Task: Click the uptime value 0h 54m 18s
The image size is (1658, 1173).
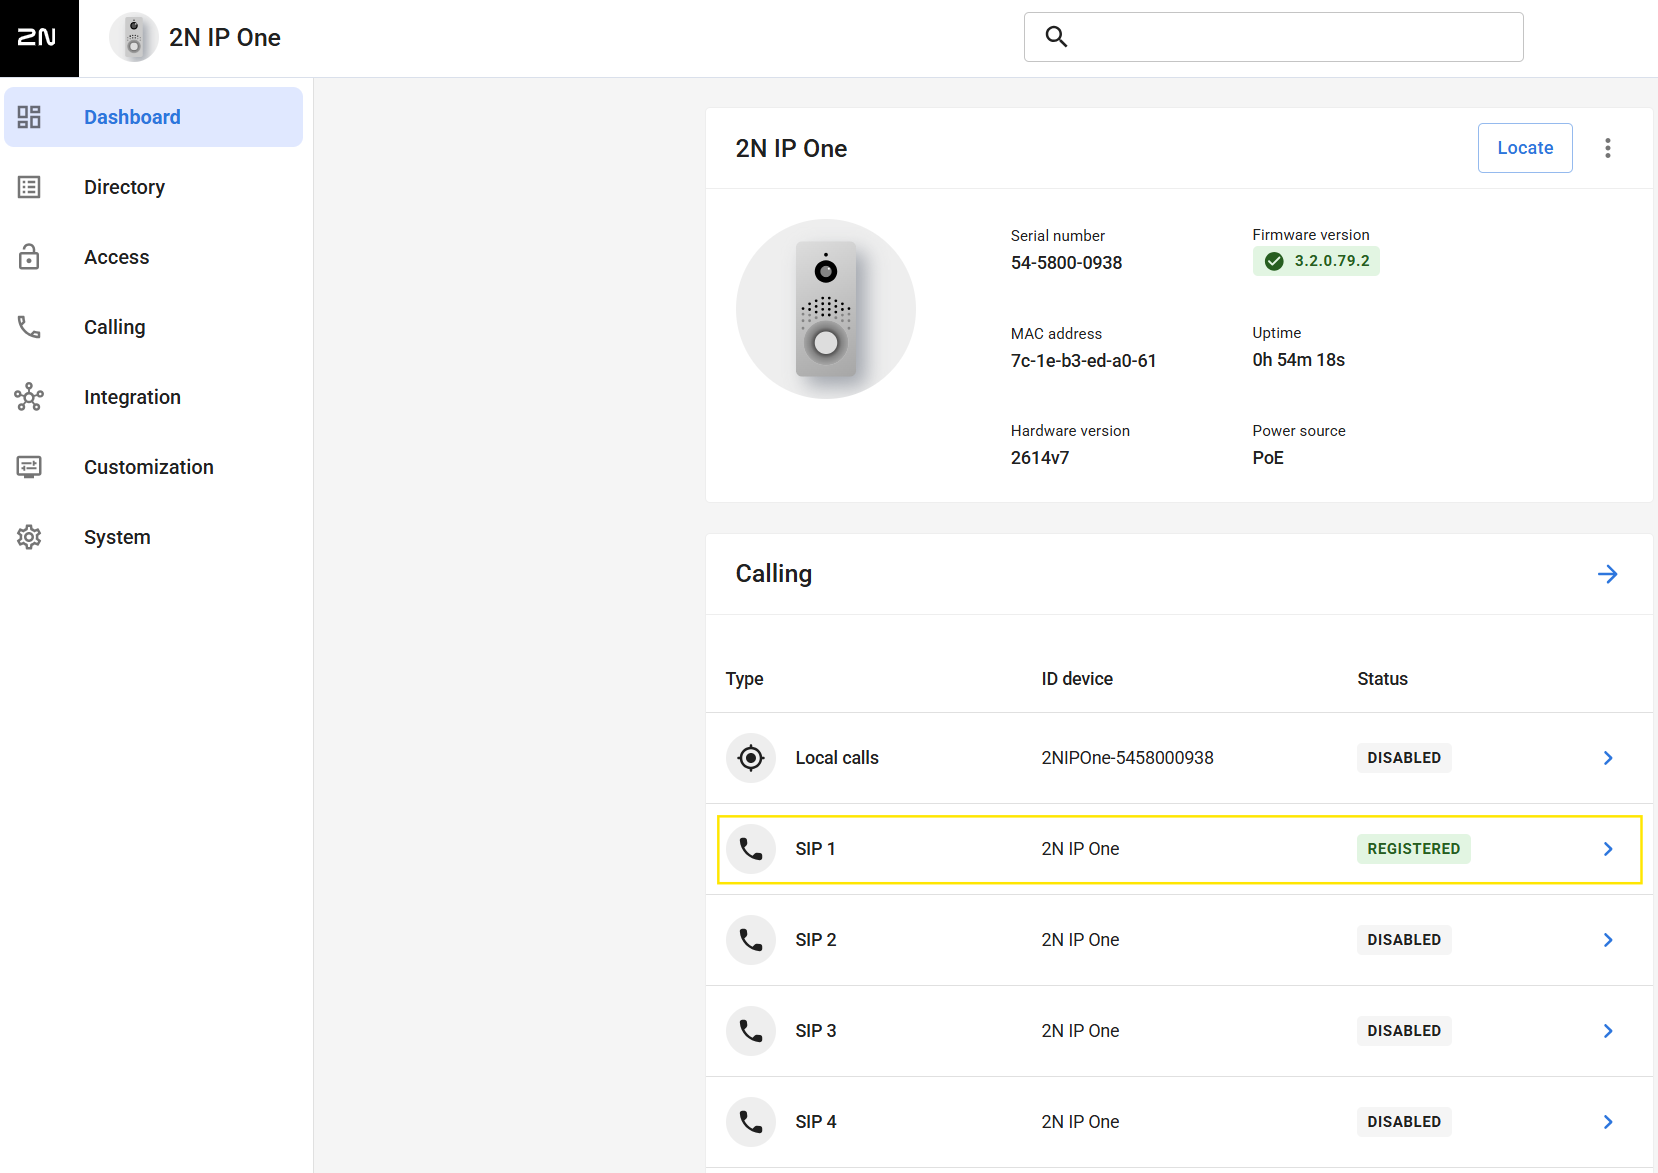Action: tap(1299, 360)
